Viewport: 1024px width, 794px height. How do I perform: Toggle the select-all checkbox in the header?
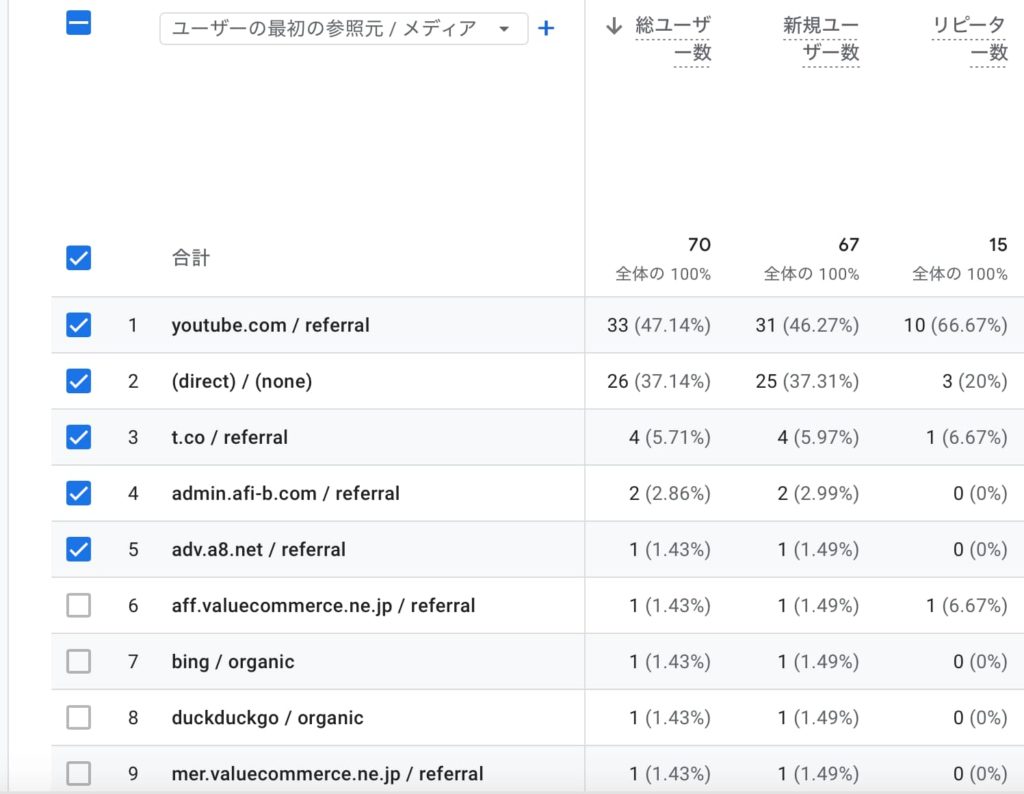pyautogui.click(x=78, y=23)
